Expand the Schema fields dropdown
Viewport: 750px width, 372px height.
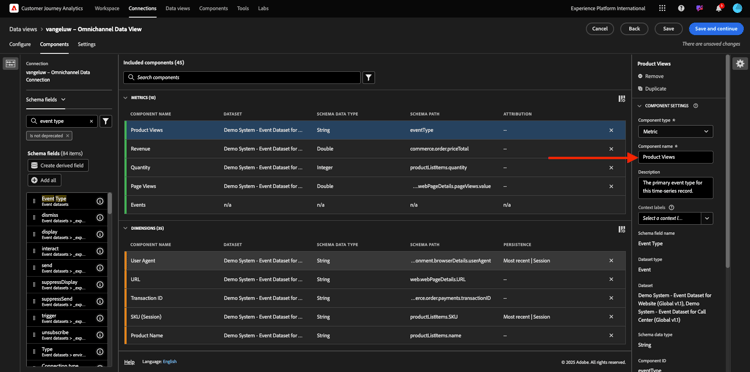click(x=46, y=99)
